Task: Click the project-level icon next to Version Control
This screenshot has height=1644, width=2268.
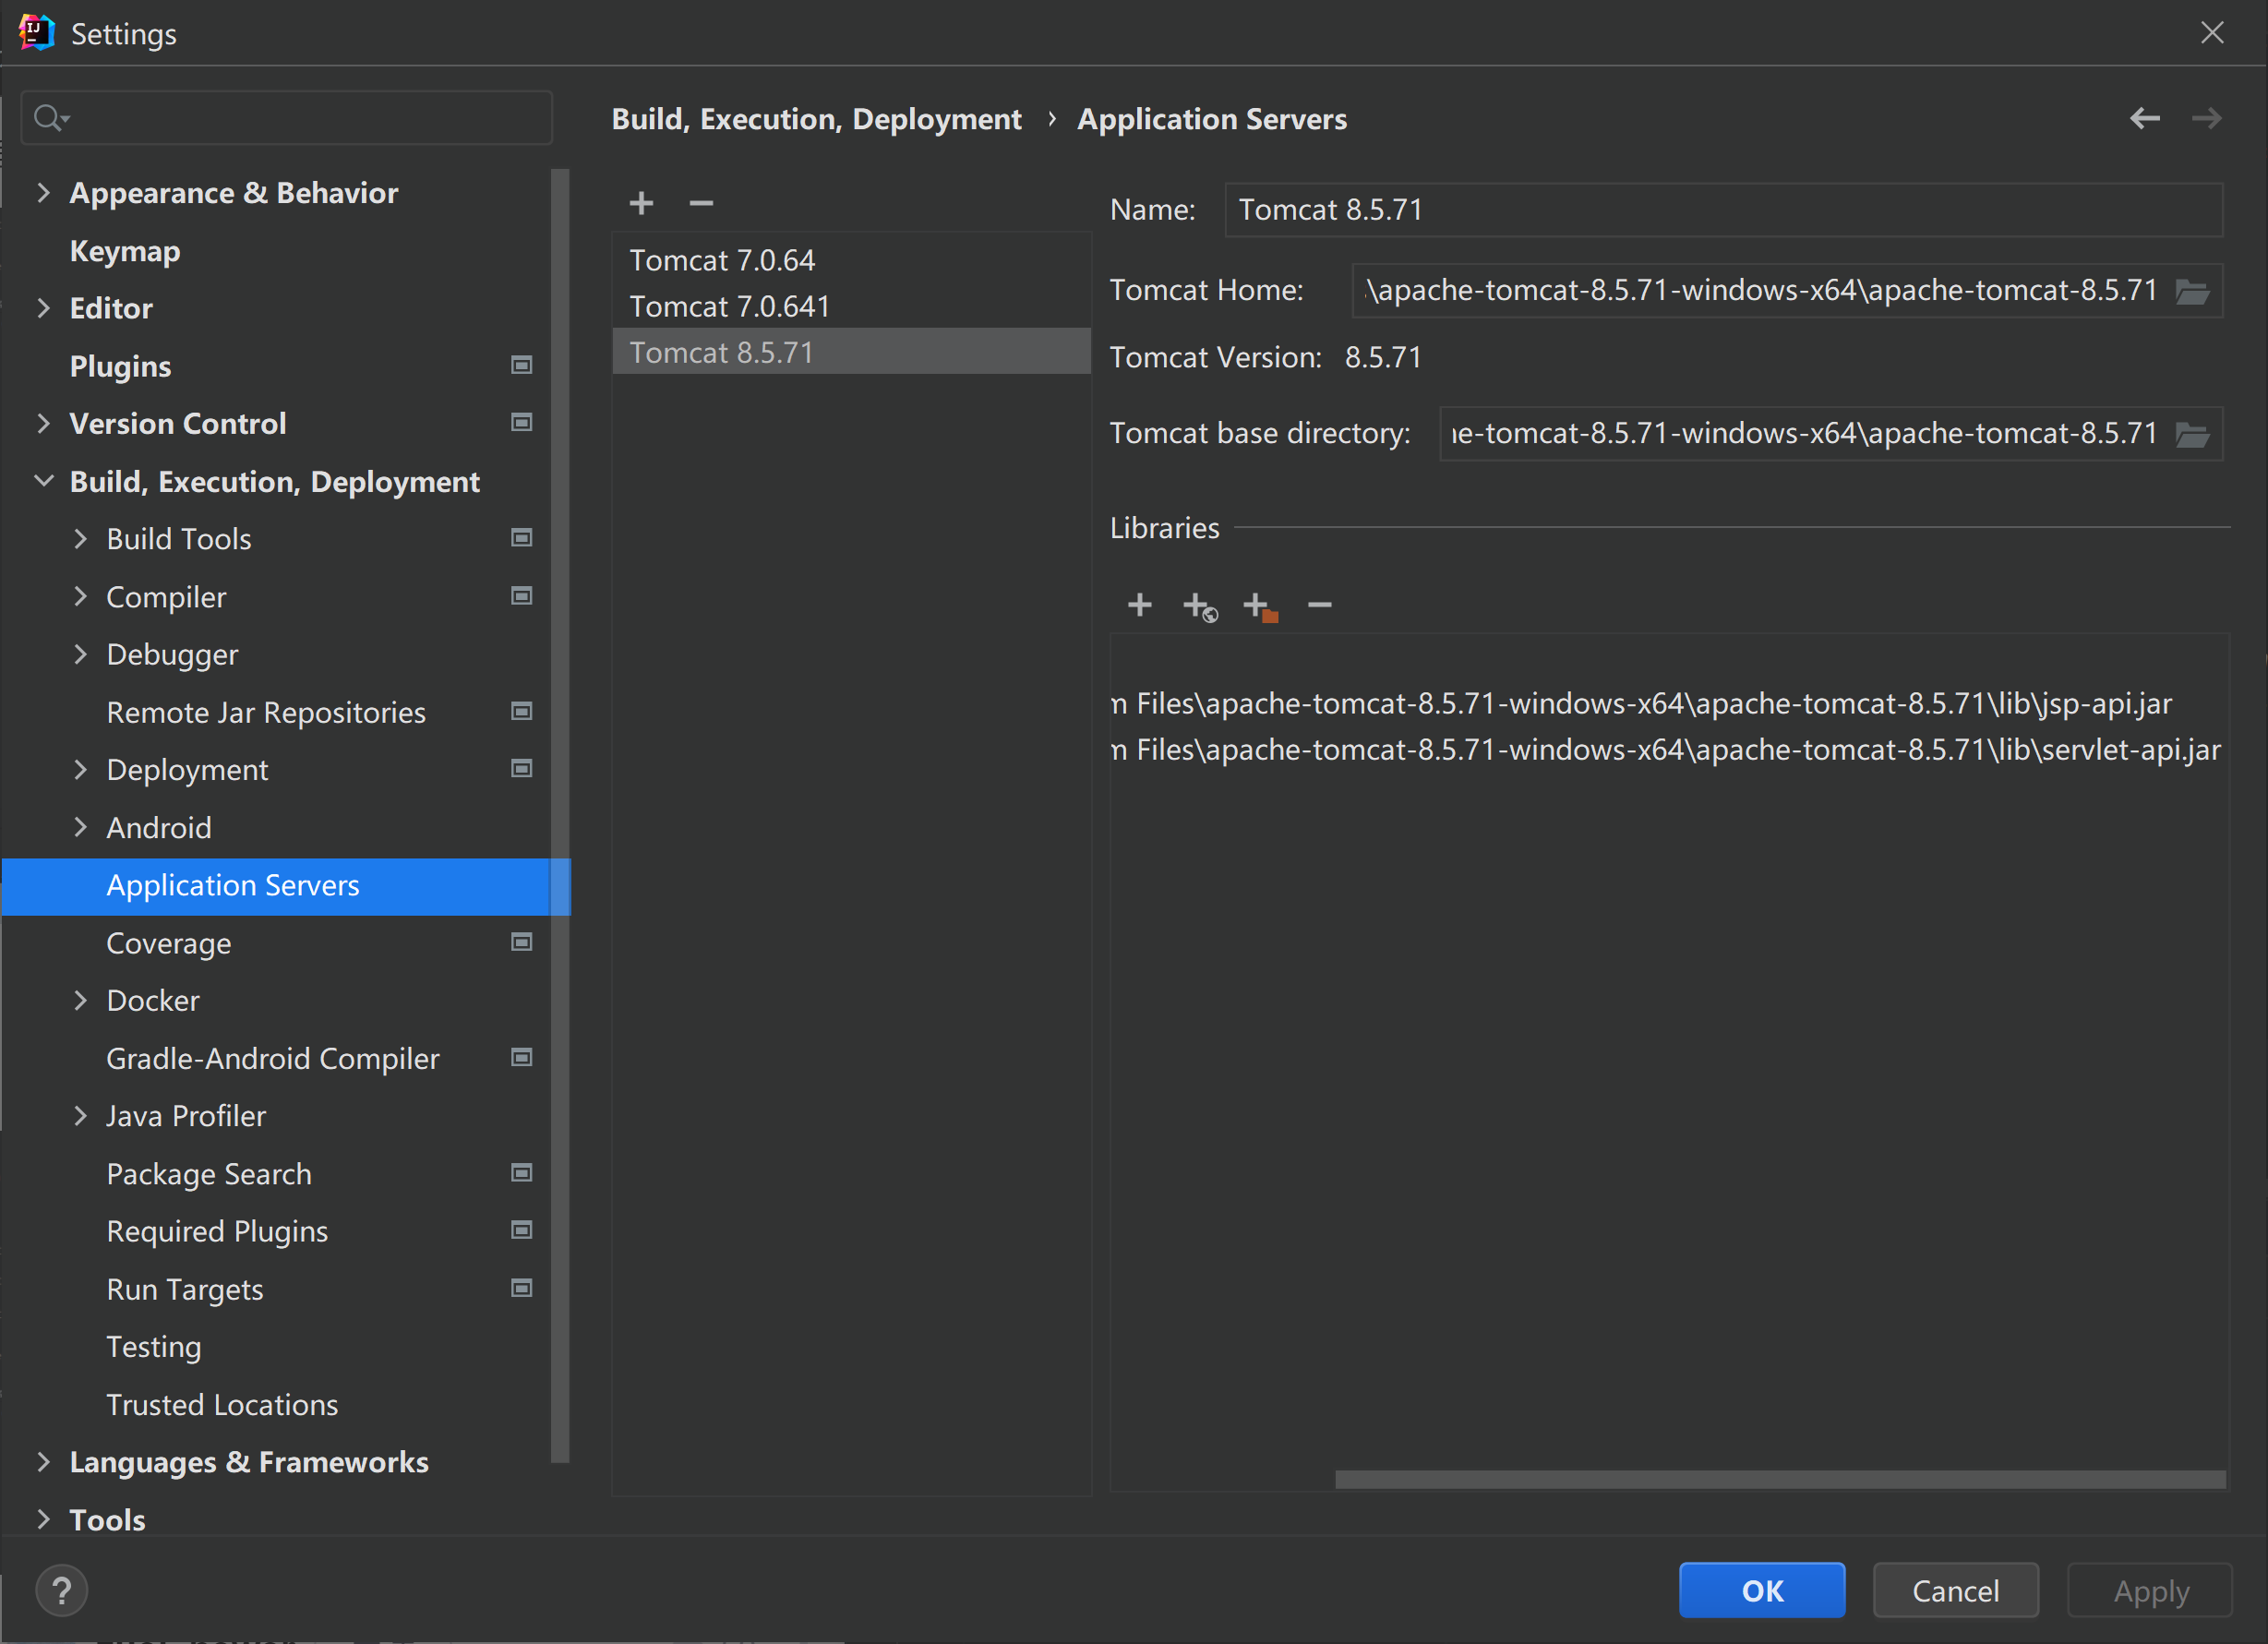Action: tap(521, 422)
